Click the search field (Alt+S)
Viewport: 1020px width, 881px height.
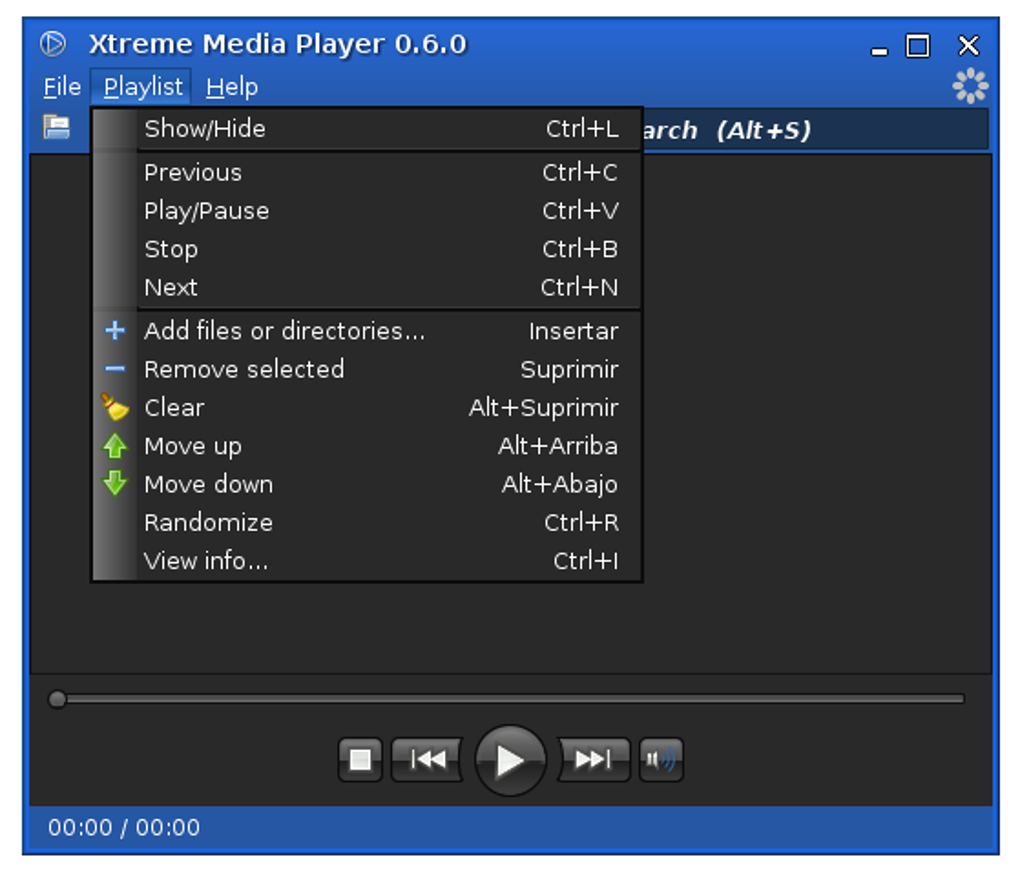(x=815, y=129)
